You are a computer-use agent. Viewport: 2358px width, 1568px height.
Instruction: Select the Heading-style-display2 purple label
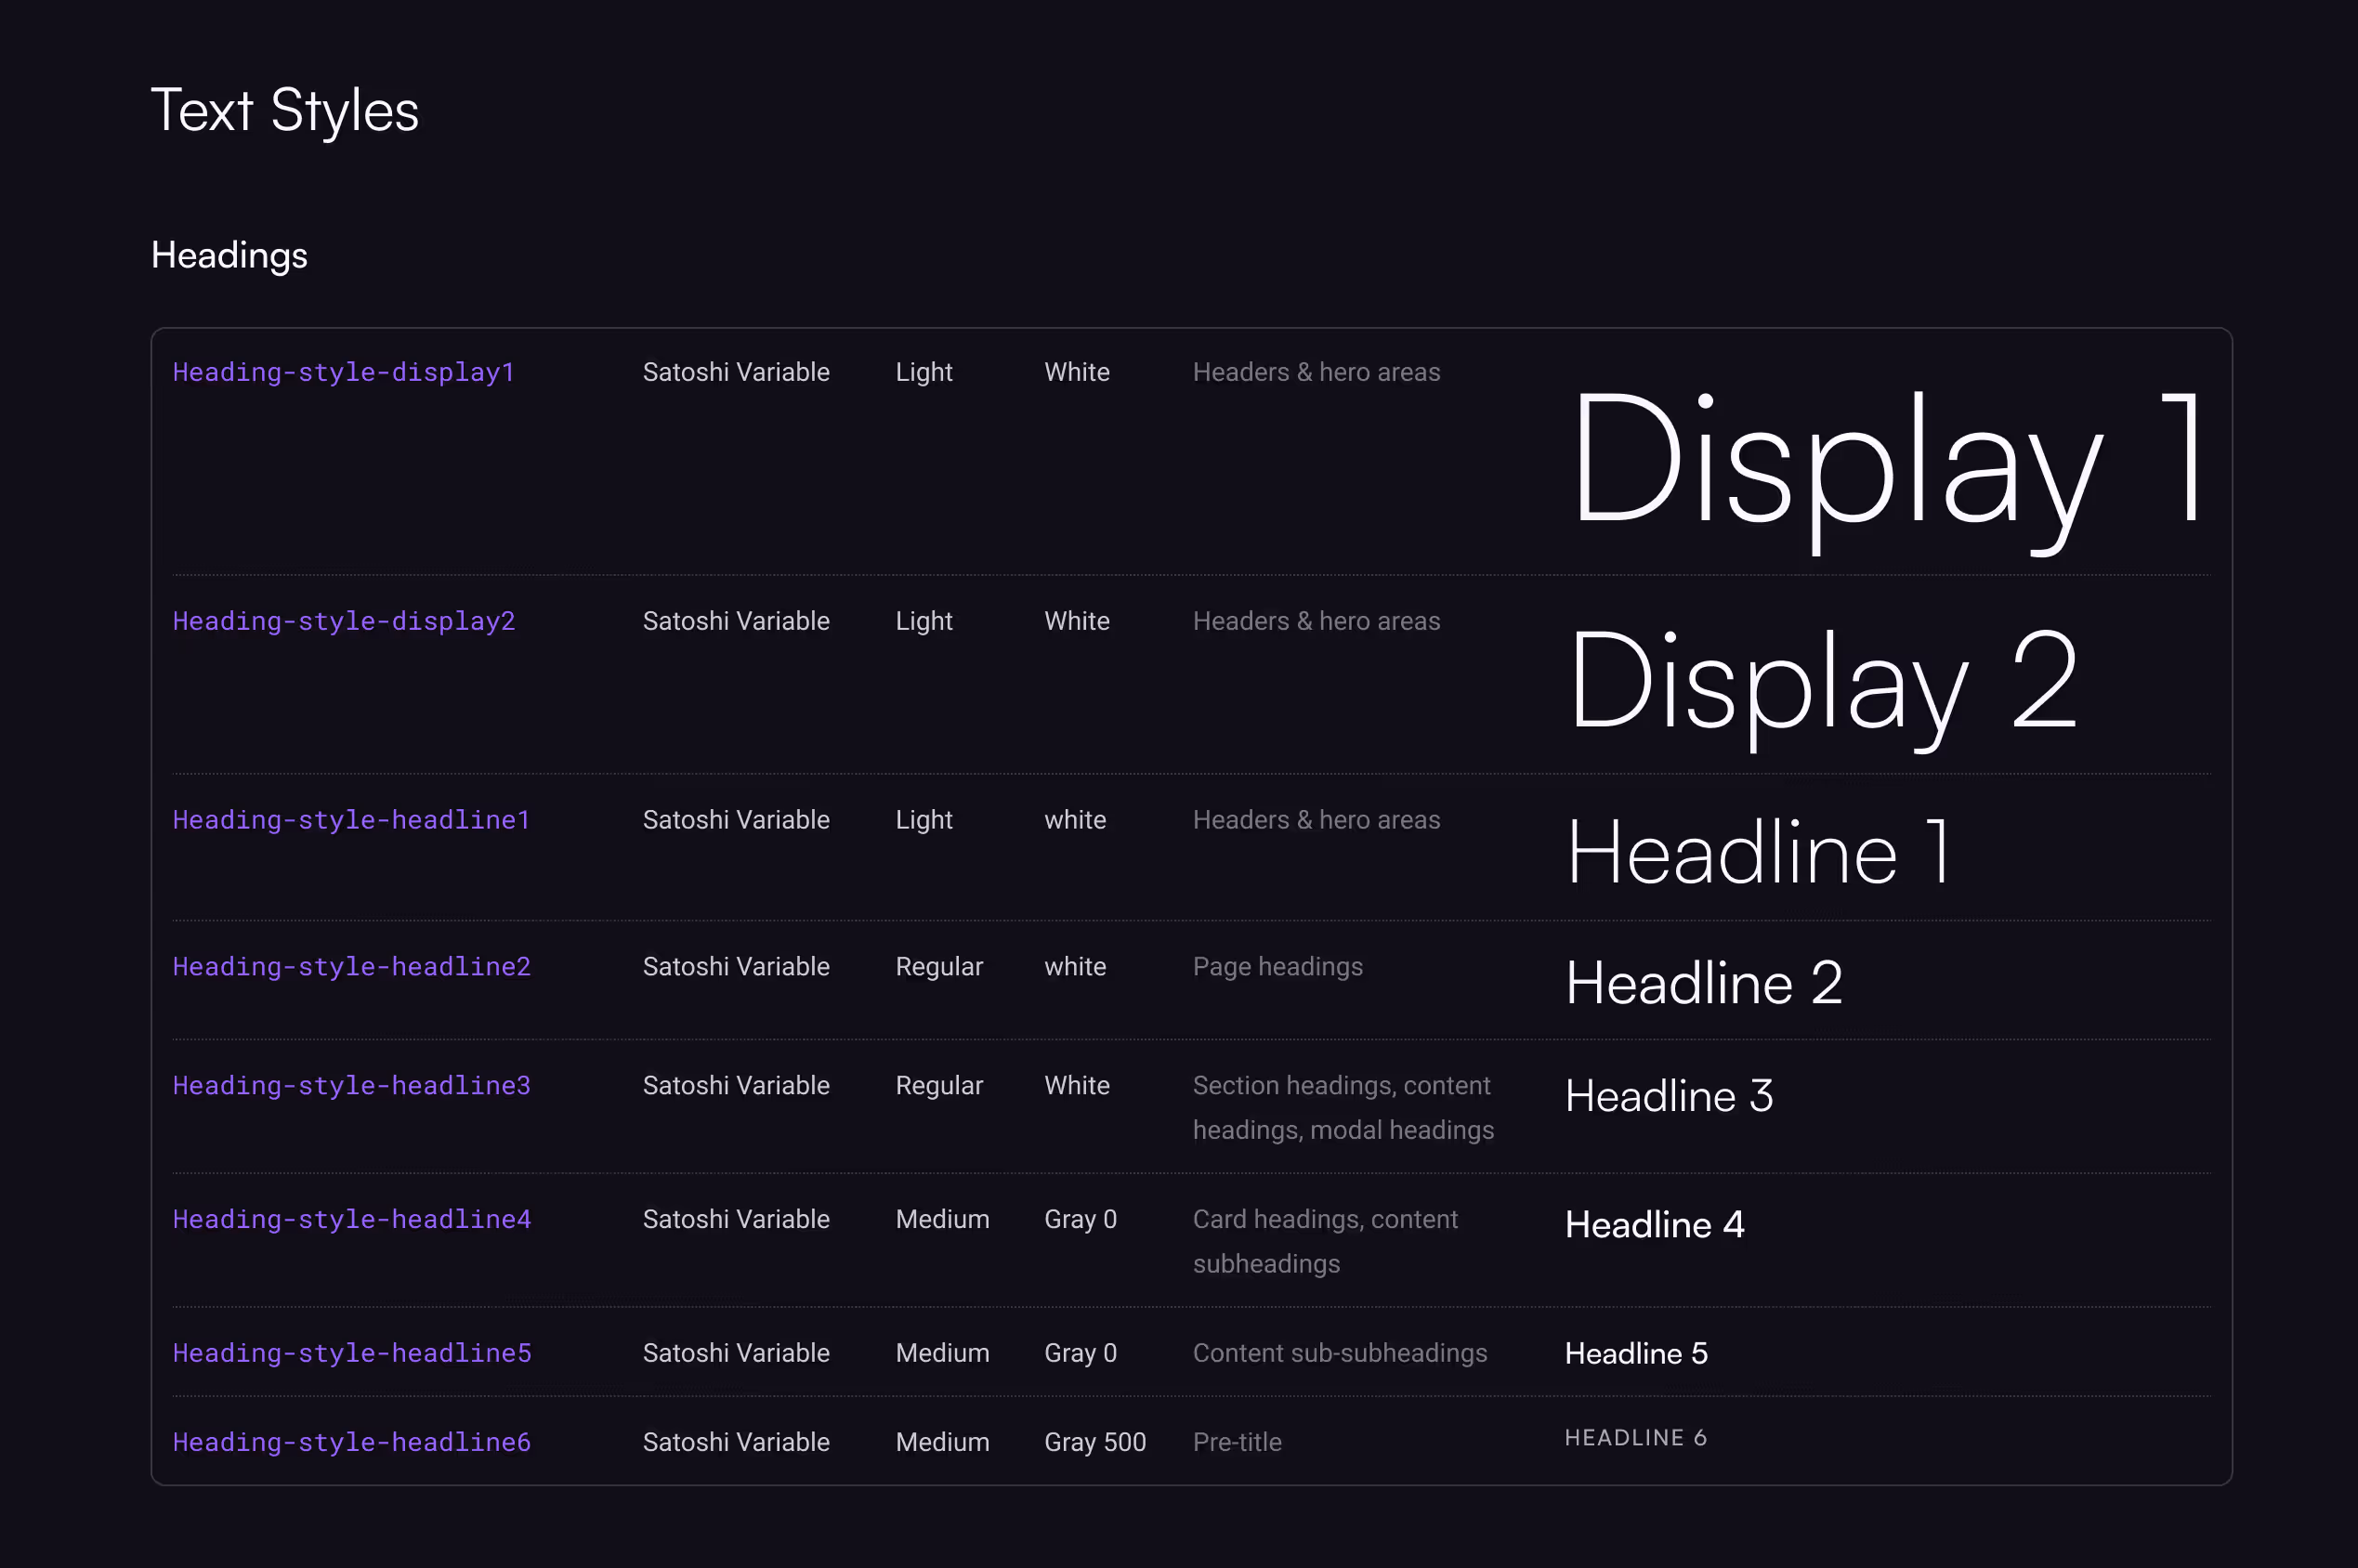pyautogui.click(x=344, y=621)
